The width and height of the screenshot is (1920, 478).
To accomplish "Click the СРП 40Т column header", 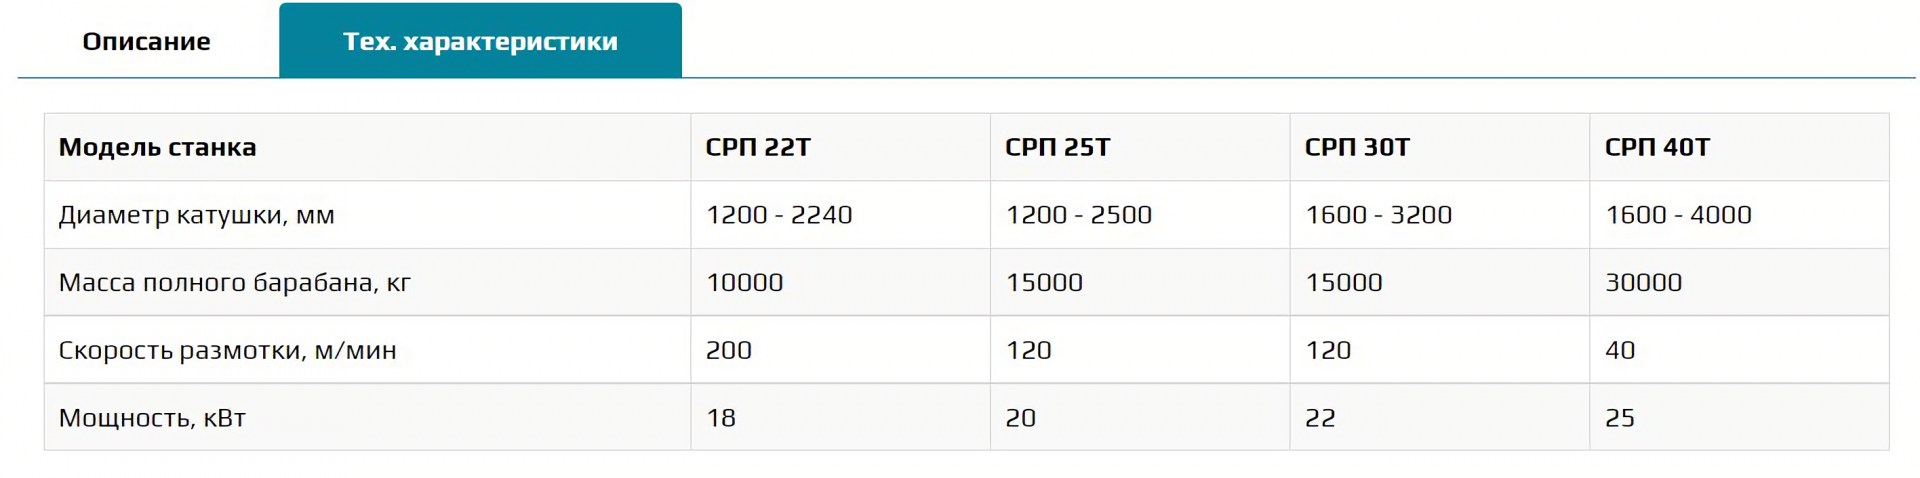I will click(x=1657, y=147).
